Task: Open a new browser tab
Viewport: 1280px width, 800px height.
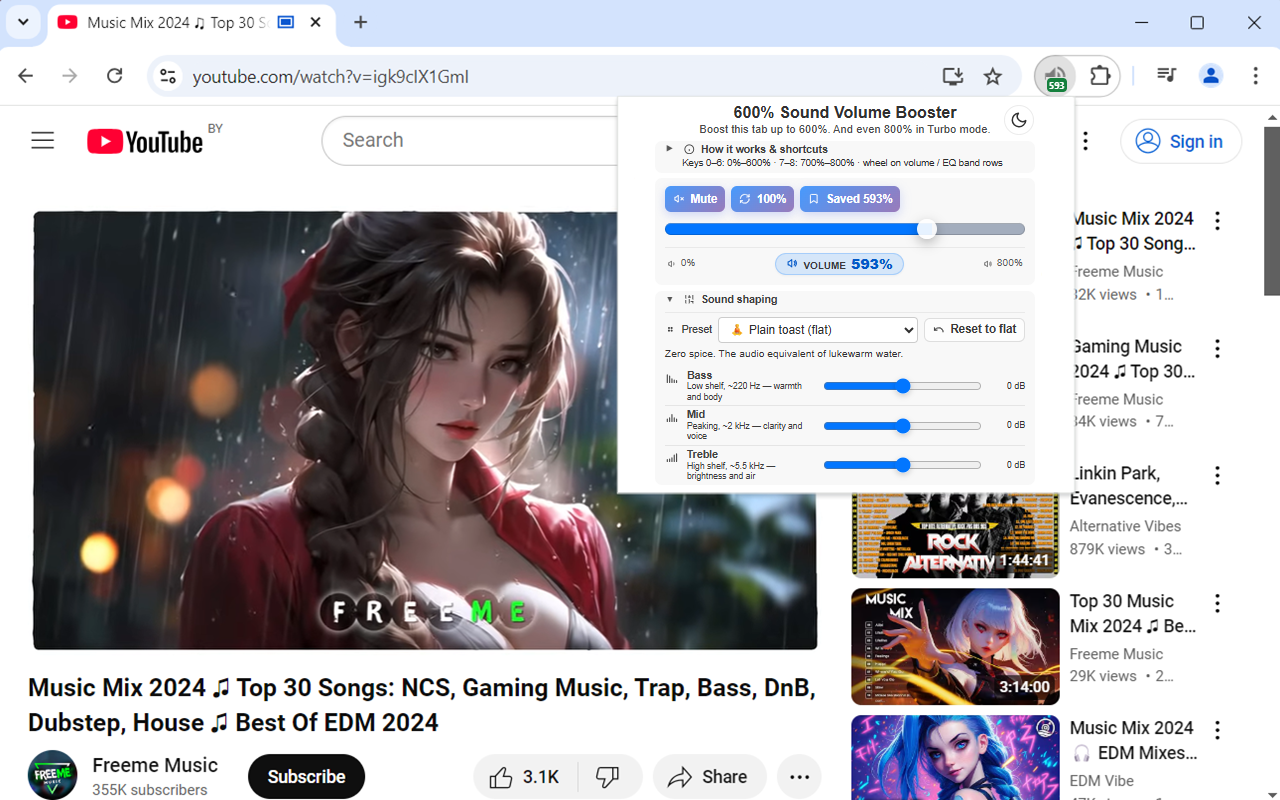Action: tap(361, 22)
